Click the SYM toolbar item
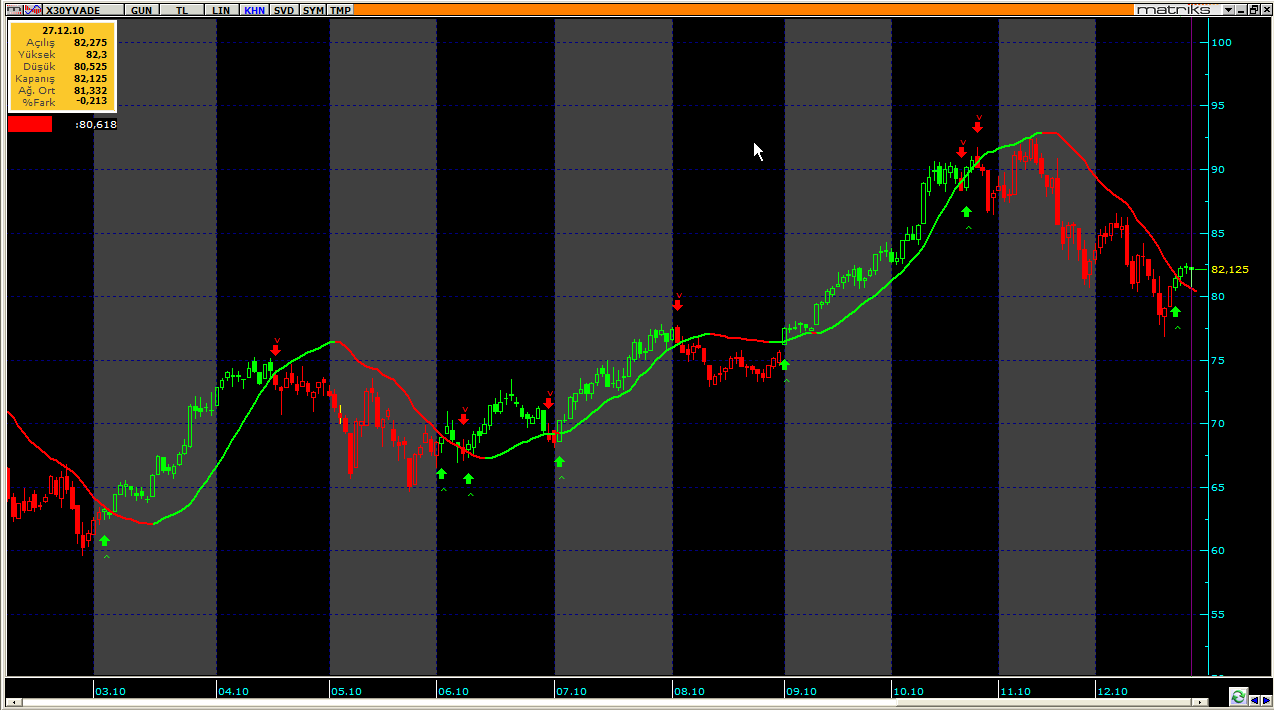Screen dimensions: 1274x710 click(x=313, y=9)
